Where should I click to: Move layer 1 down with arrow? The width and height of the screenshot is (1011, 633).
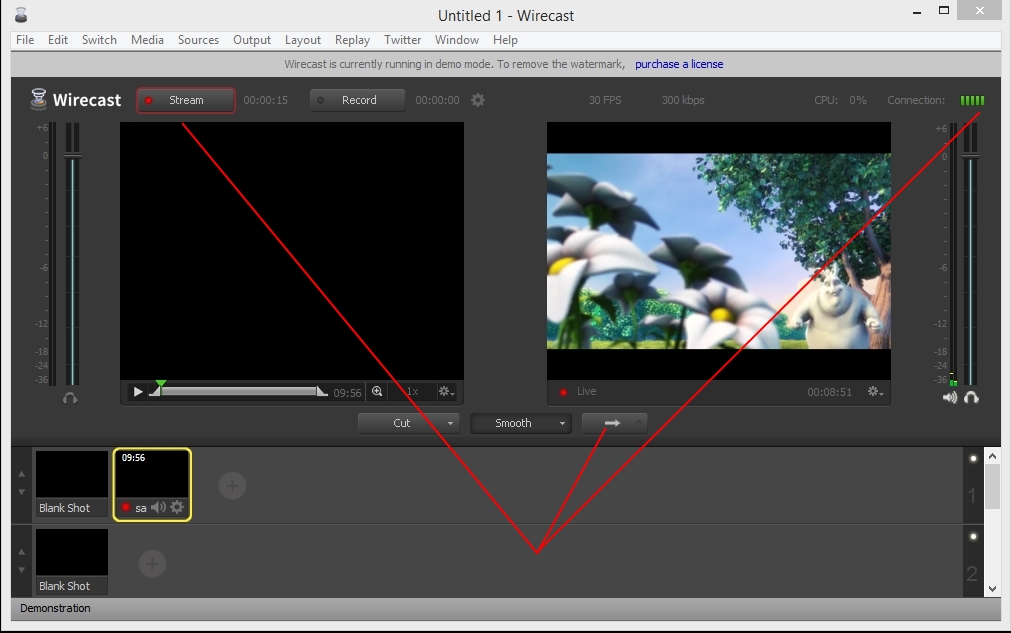pyautogui.click(x=21, y=492)
